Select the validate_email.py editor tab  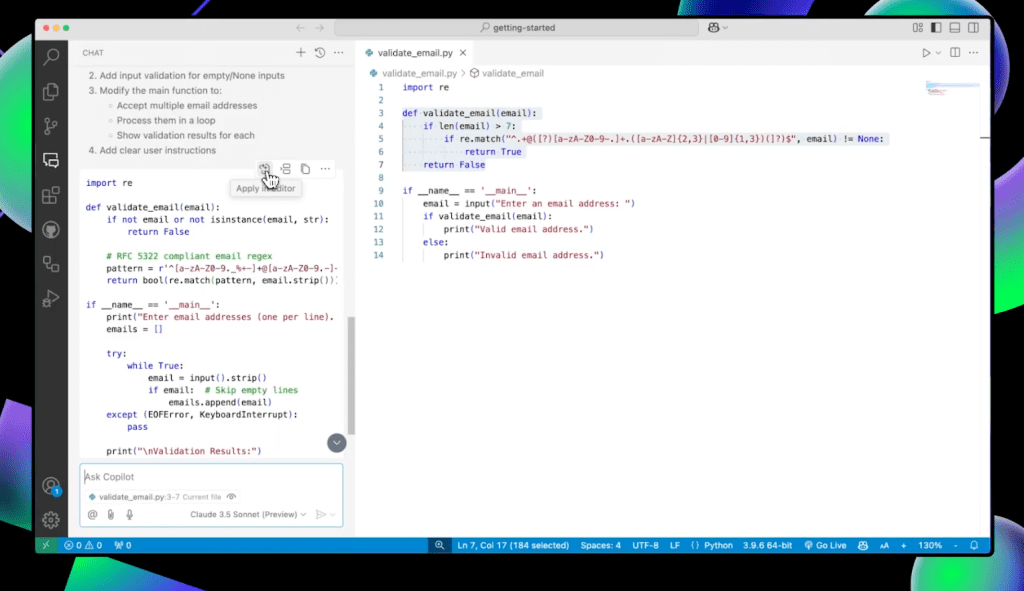415,52
